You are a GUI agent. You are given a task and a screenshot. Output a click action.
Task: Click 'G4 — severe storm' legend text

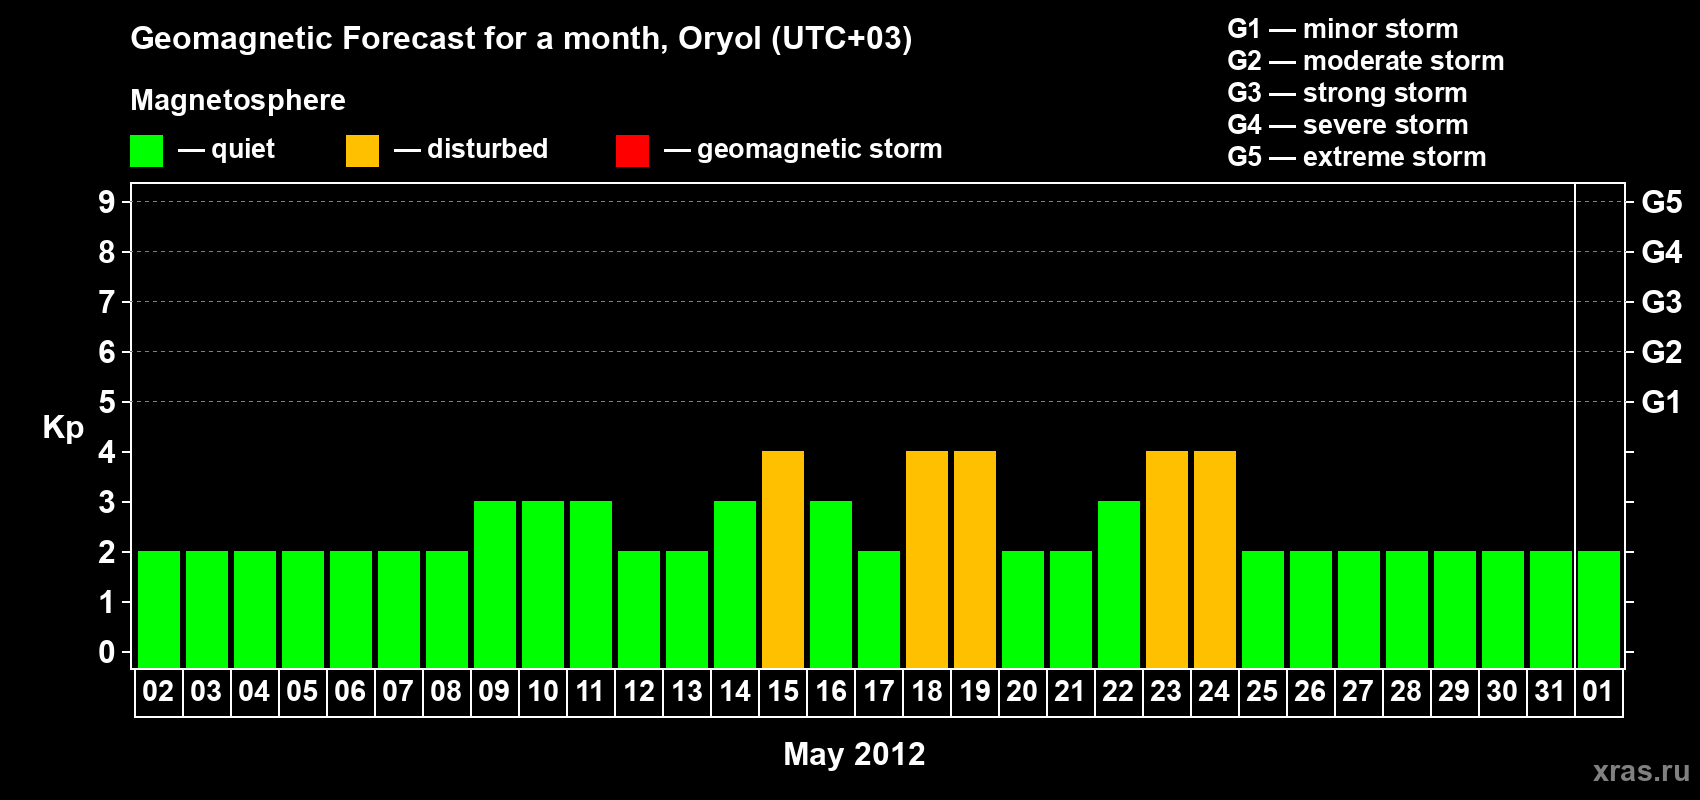click(1348, 125)
